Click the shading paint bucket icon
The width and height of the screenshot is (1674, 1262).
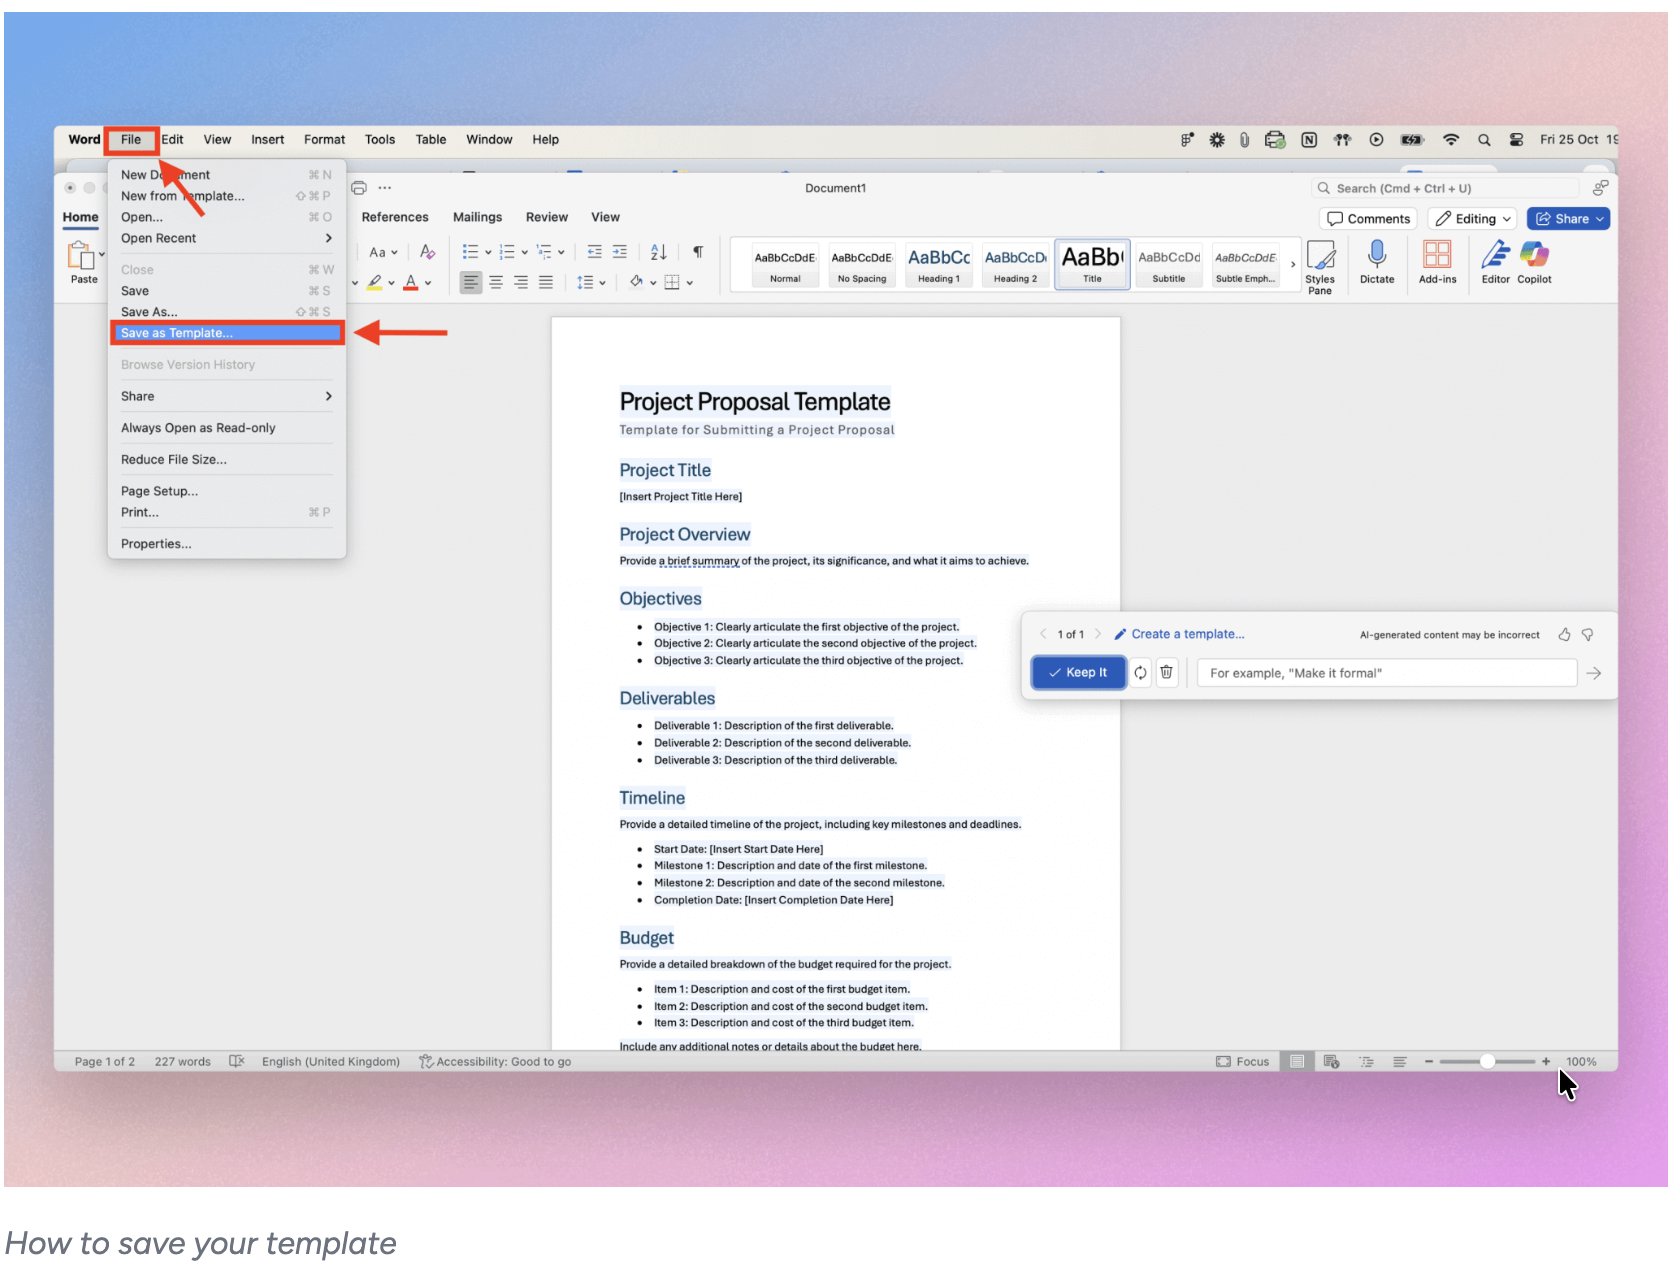pyautogui.click(x=637, y=282)
